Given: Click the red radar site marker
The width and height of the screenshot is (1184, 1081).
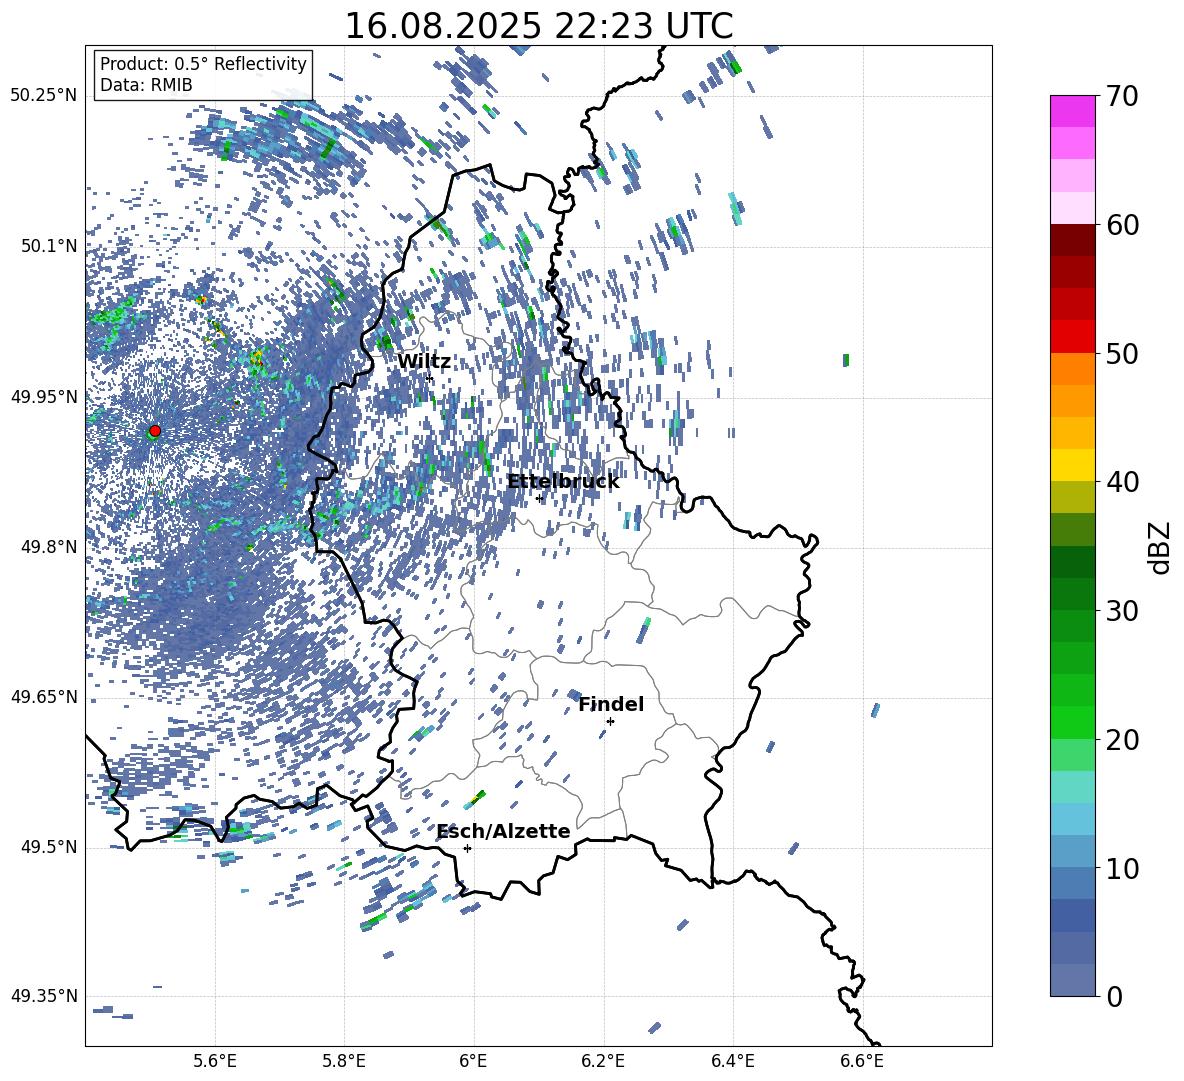Looking at the screenshot, I should tap(155, 430).
